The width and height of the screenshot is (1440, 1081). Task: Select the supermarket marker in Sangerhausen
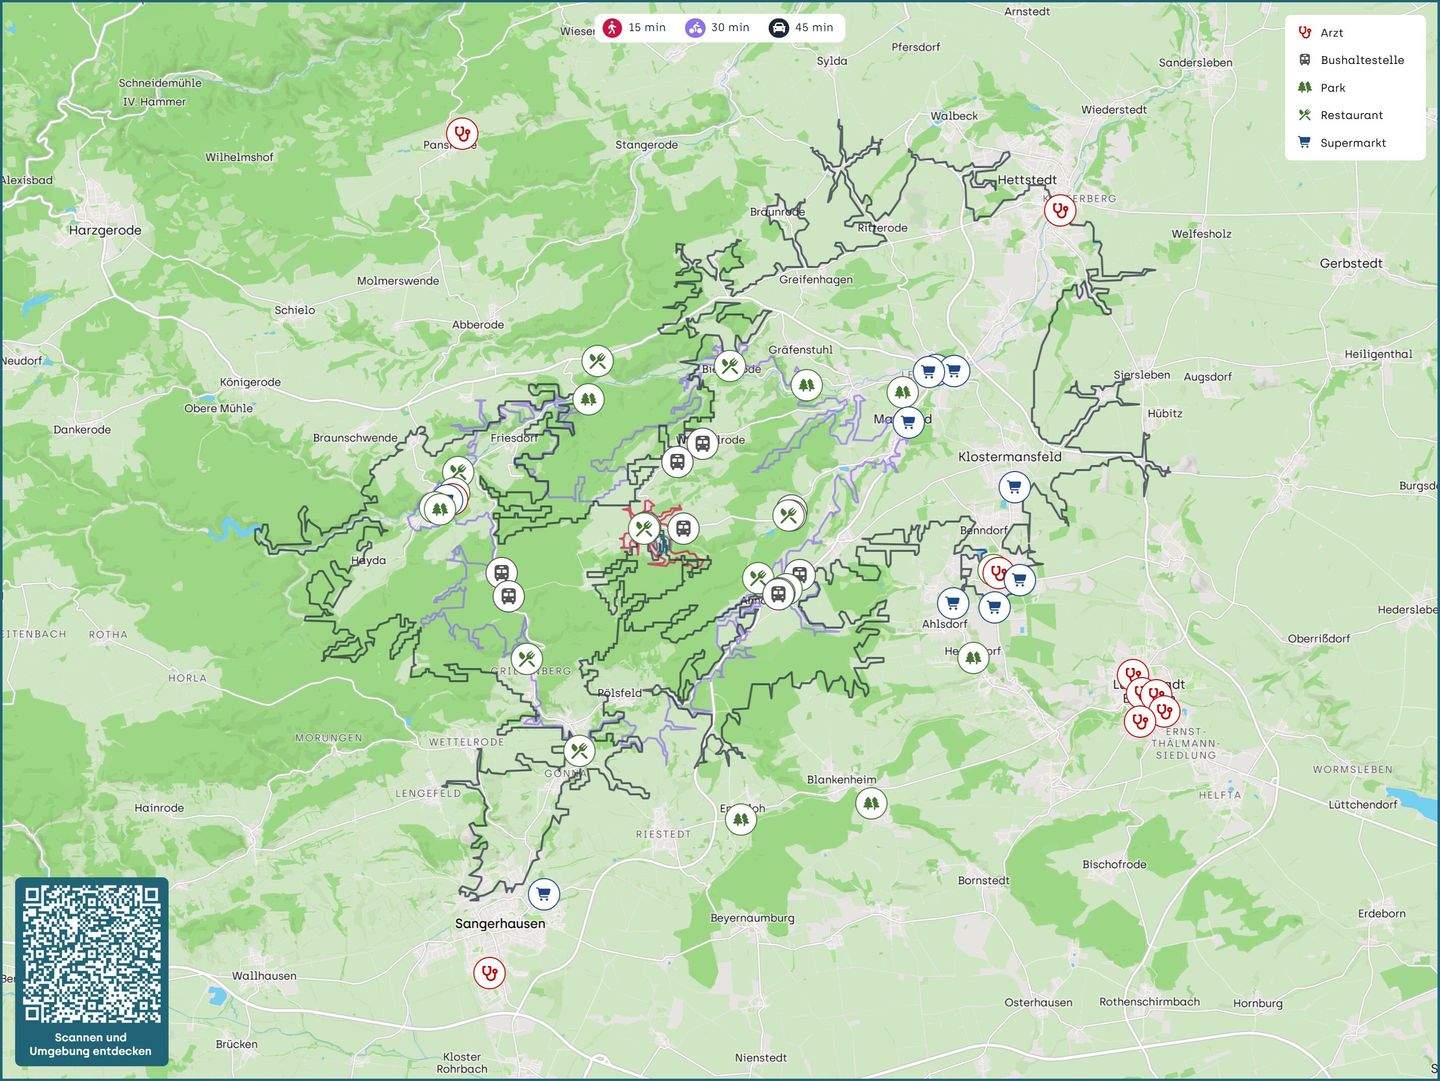click(543, 894)
